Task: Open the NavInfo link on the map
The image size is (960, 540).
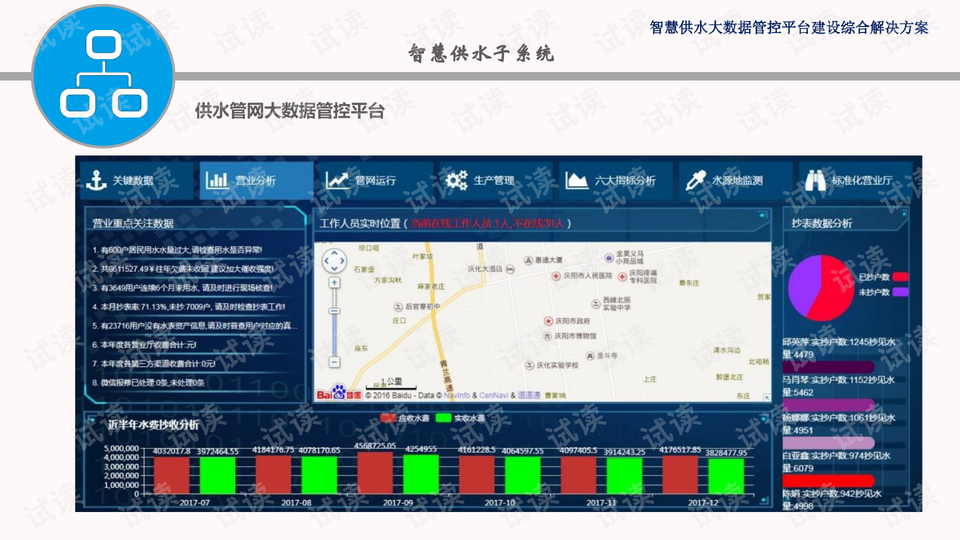Action: click(457, 396)
